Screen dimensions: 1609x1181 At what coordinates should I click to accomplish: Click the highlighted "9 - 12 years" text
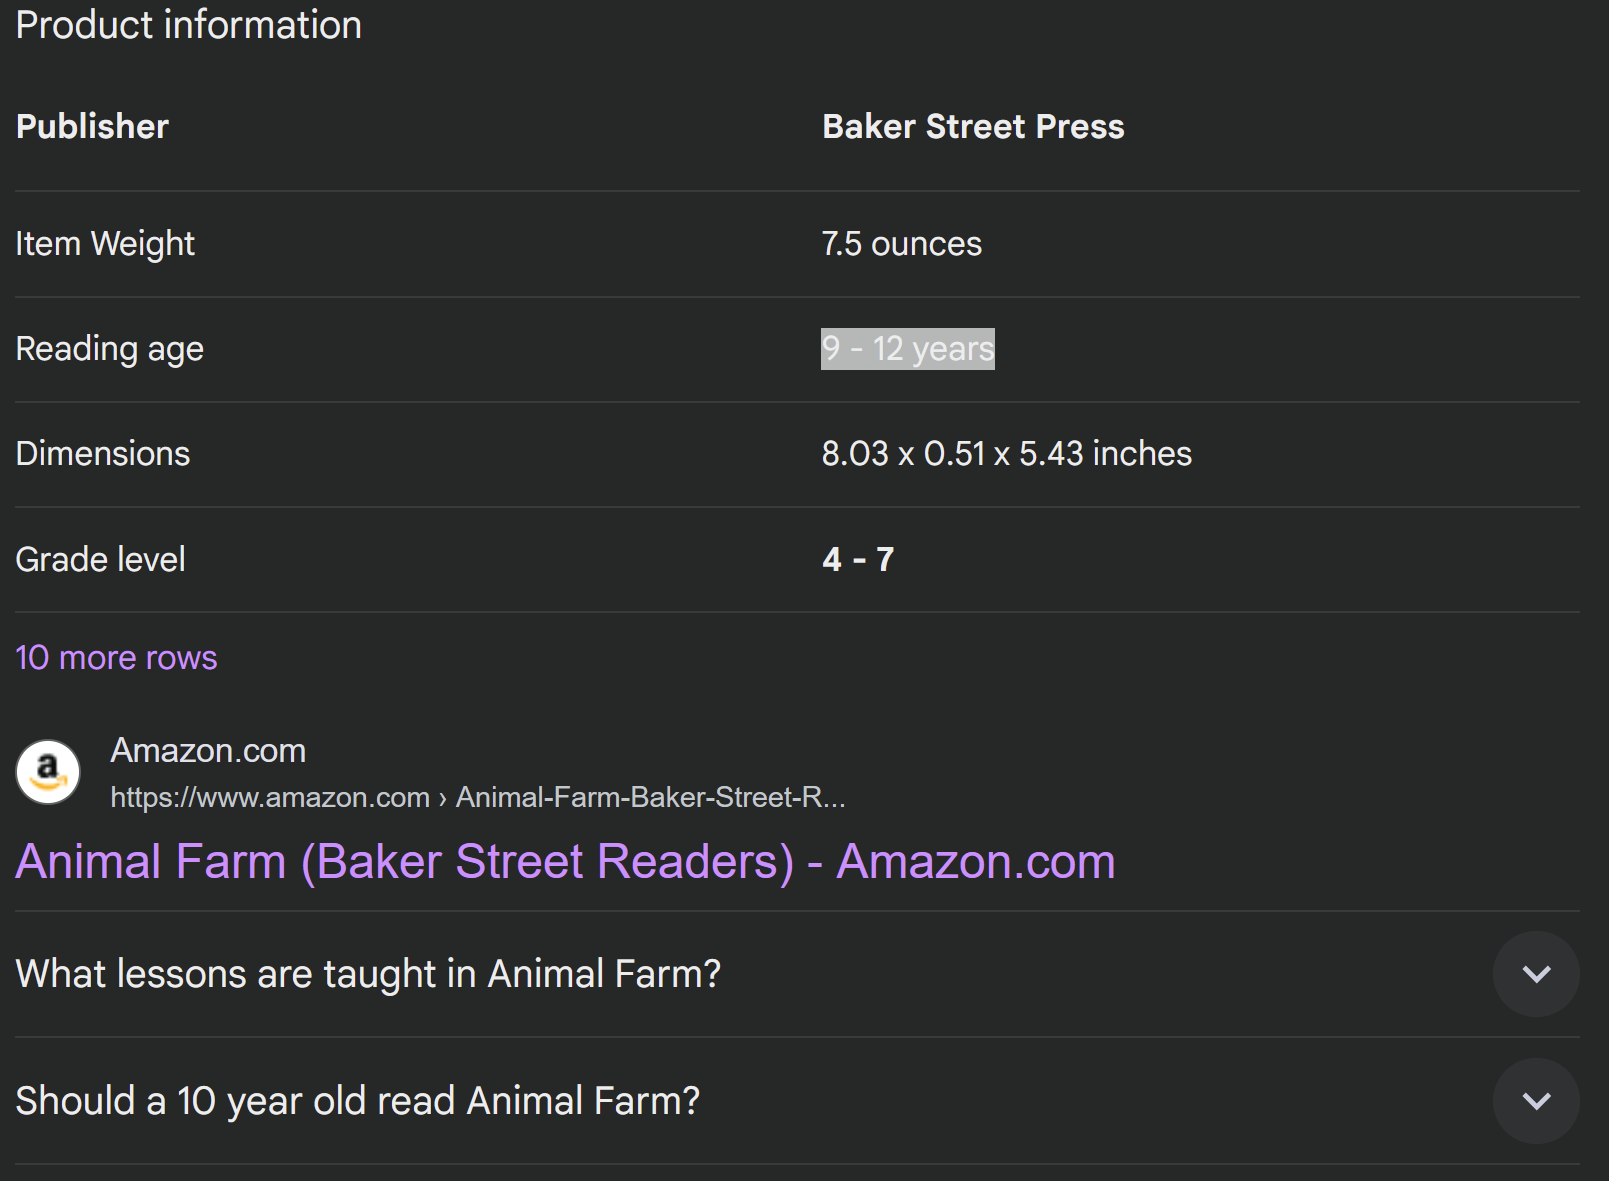click(x=908, y=349)
